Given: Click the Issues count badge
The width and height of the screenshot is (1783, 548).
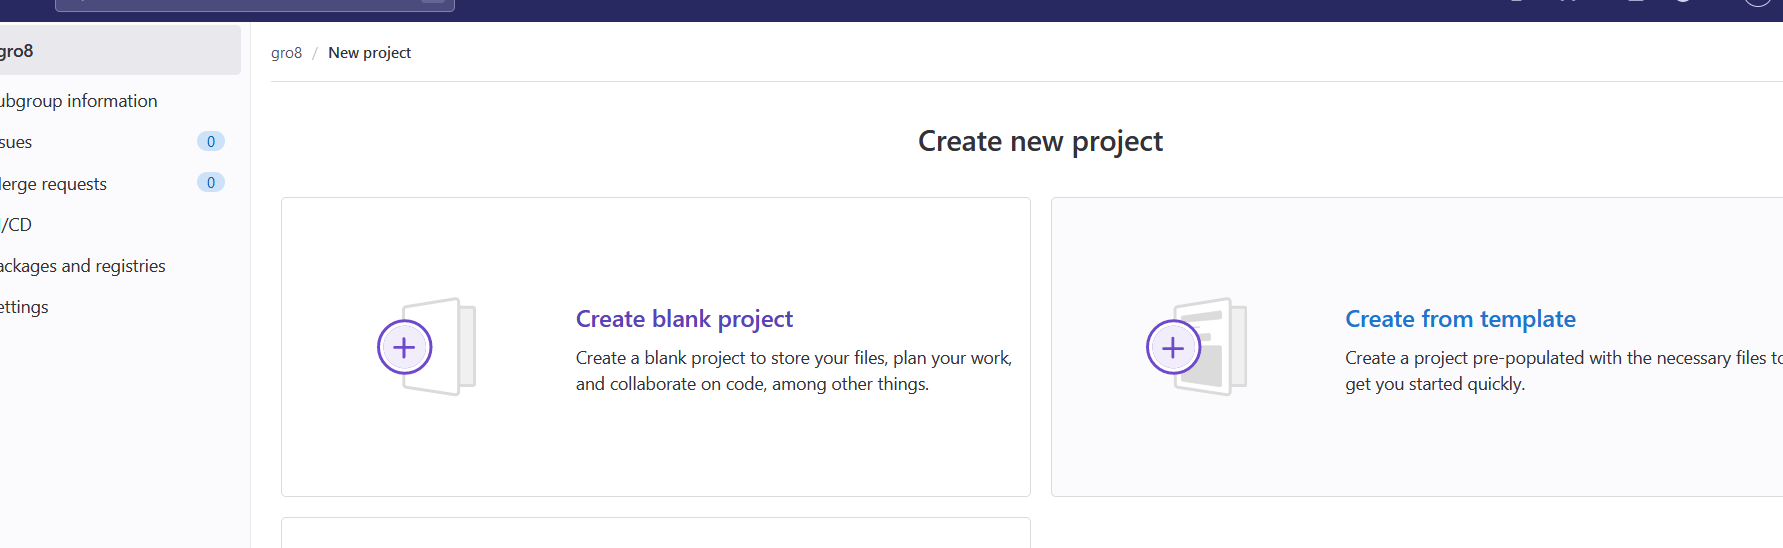Looking at the screenshot, I should pos(211,142).
